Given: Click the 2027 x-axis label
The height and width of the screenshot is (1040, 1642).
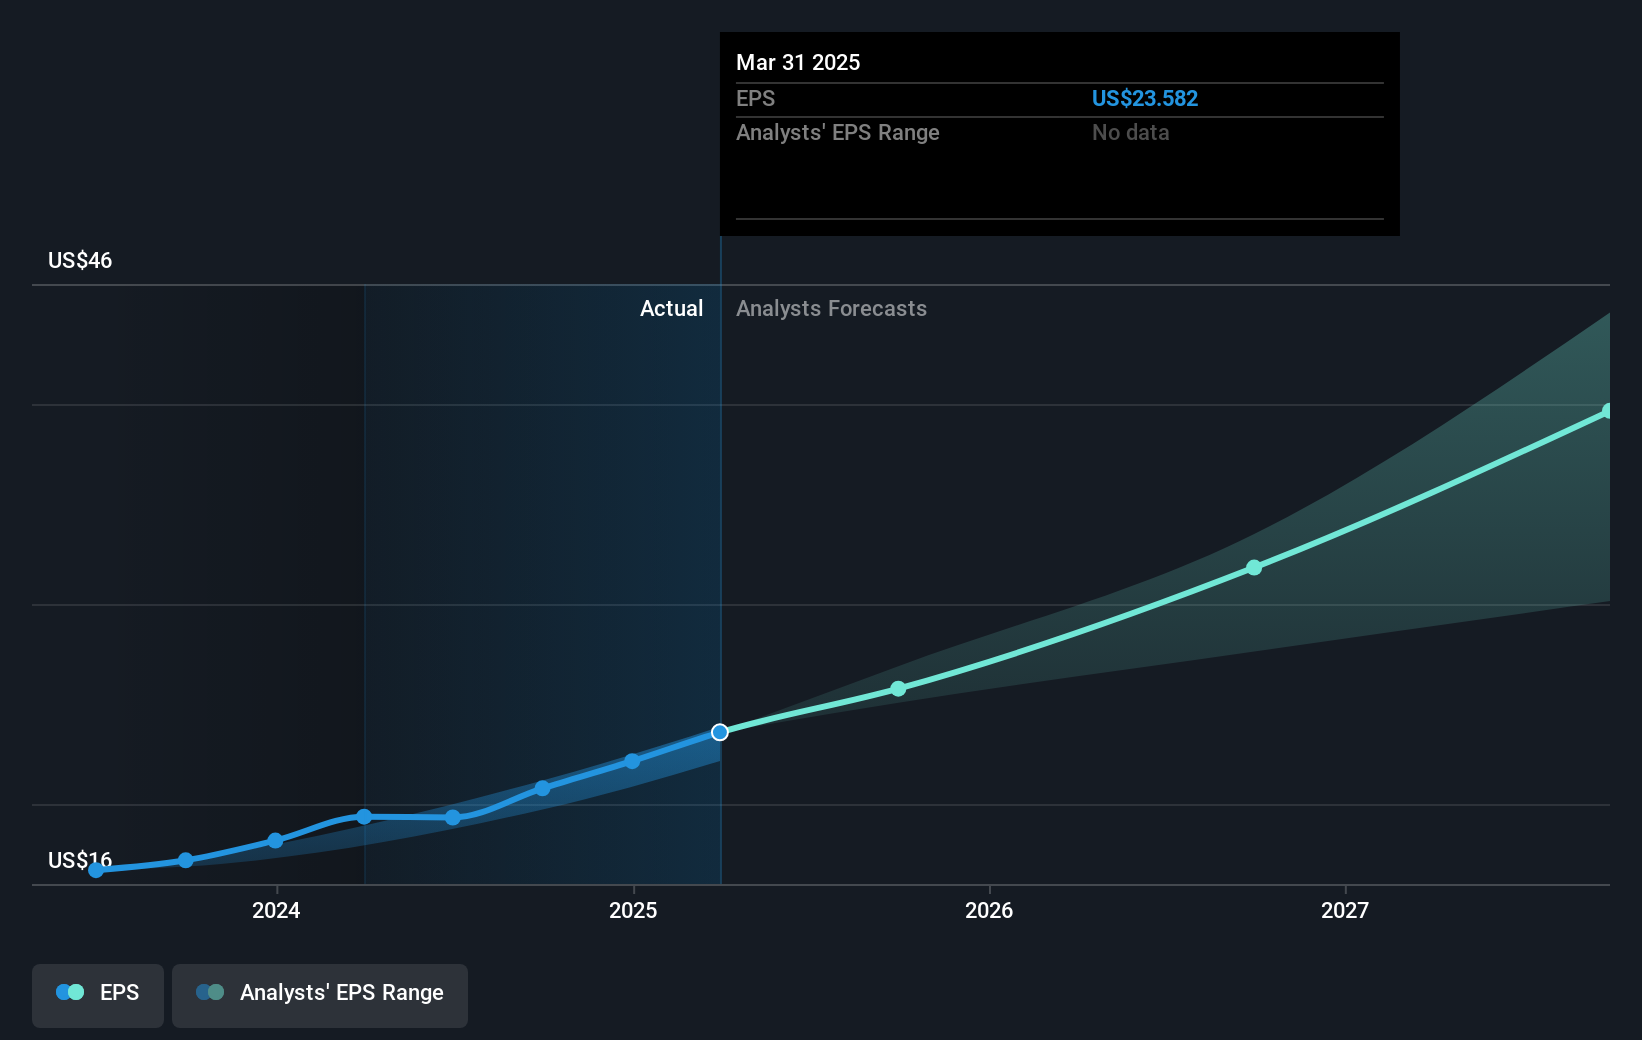Looking at the screenshot, I should (x=1345, y=910).
